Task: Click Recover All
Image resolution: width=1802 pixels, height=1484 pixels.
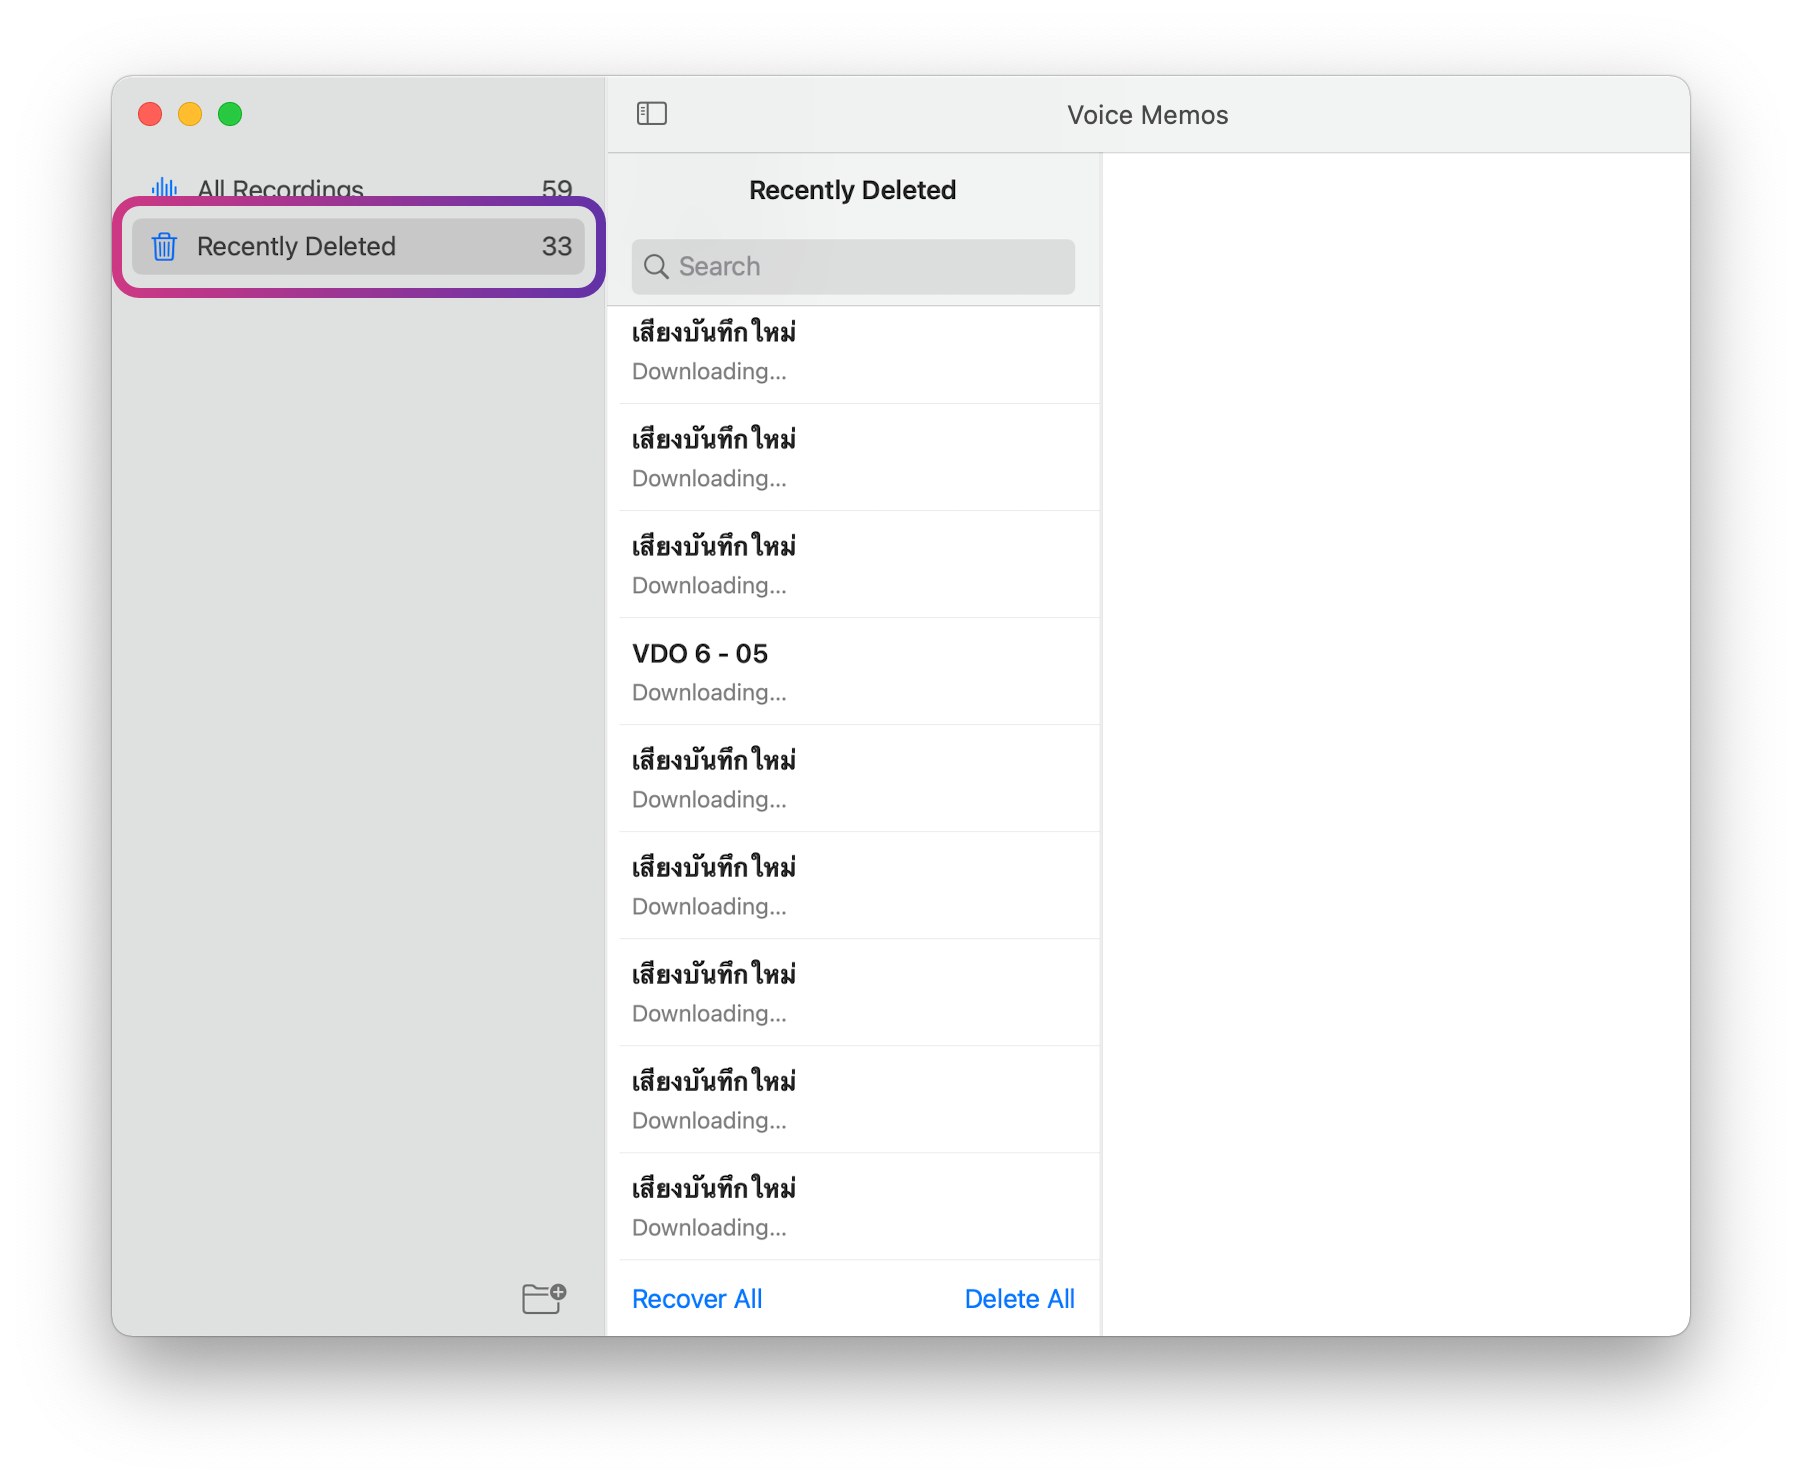Action: pos(697,1299)
